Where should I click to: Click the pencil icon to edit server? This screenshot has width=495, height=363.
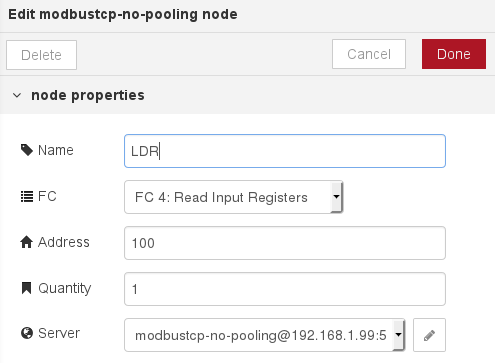(x=429, y=335)
